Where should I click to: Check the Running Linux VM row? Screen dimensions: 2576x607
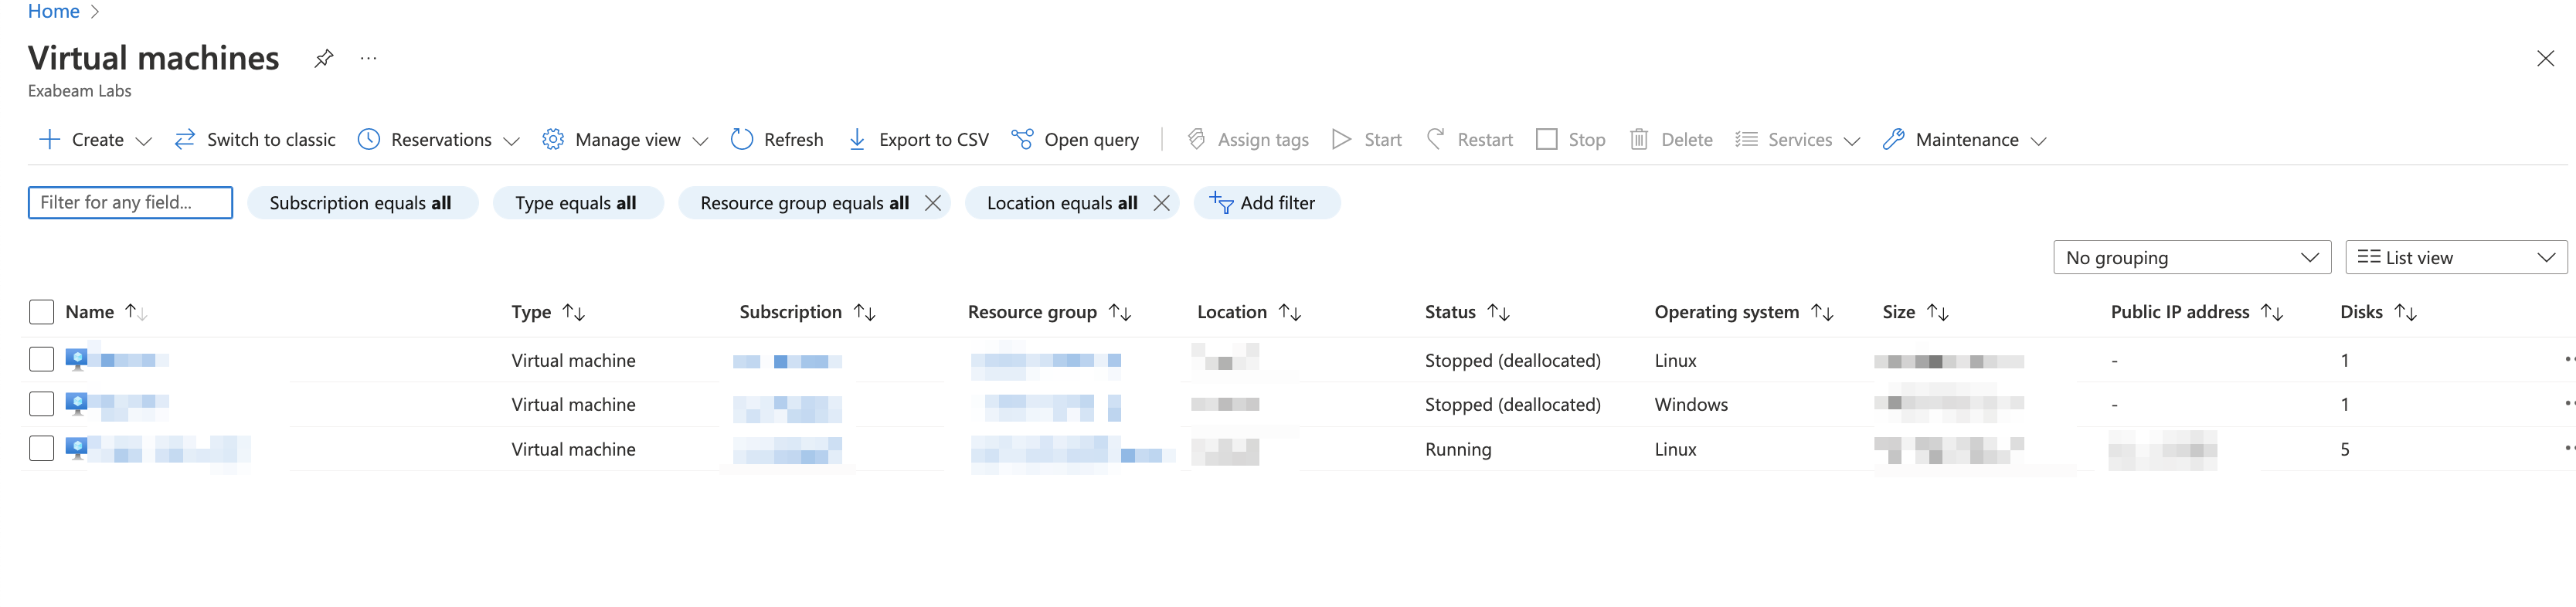41,449
